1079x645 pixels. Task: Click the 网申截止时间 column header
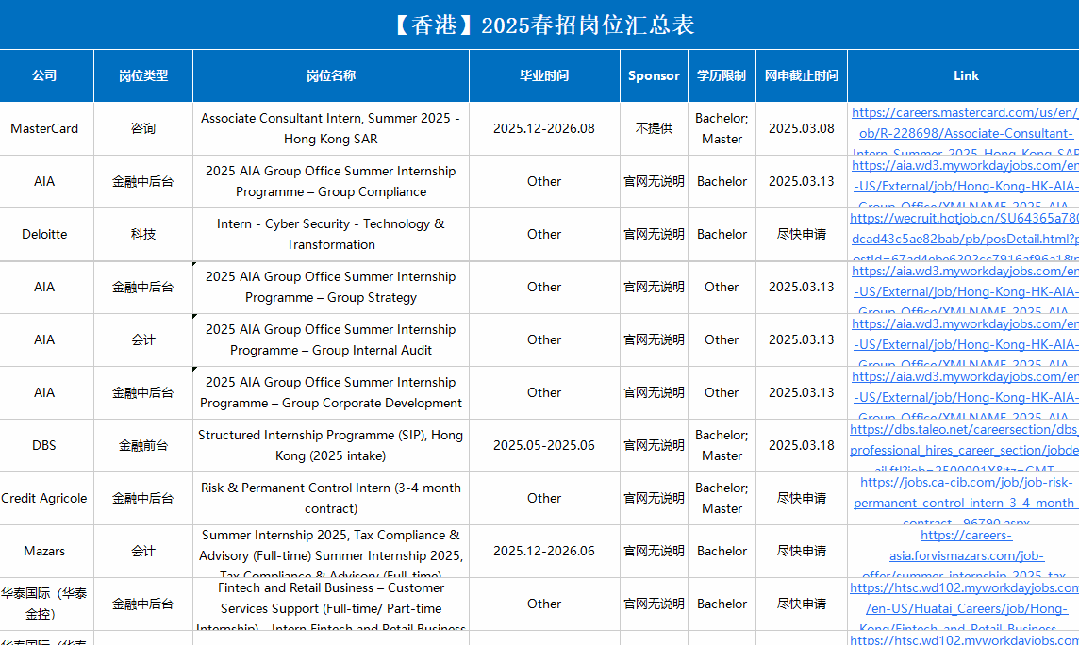(x=802, y=76)
